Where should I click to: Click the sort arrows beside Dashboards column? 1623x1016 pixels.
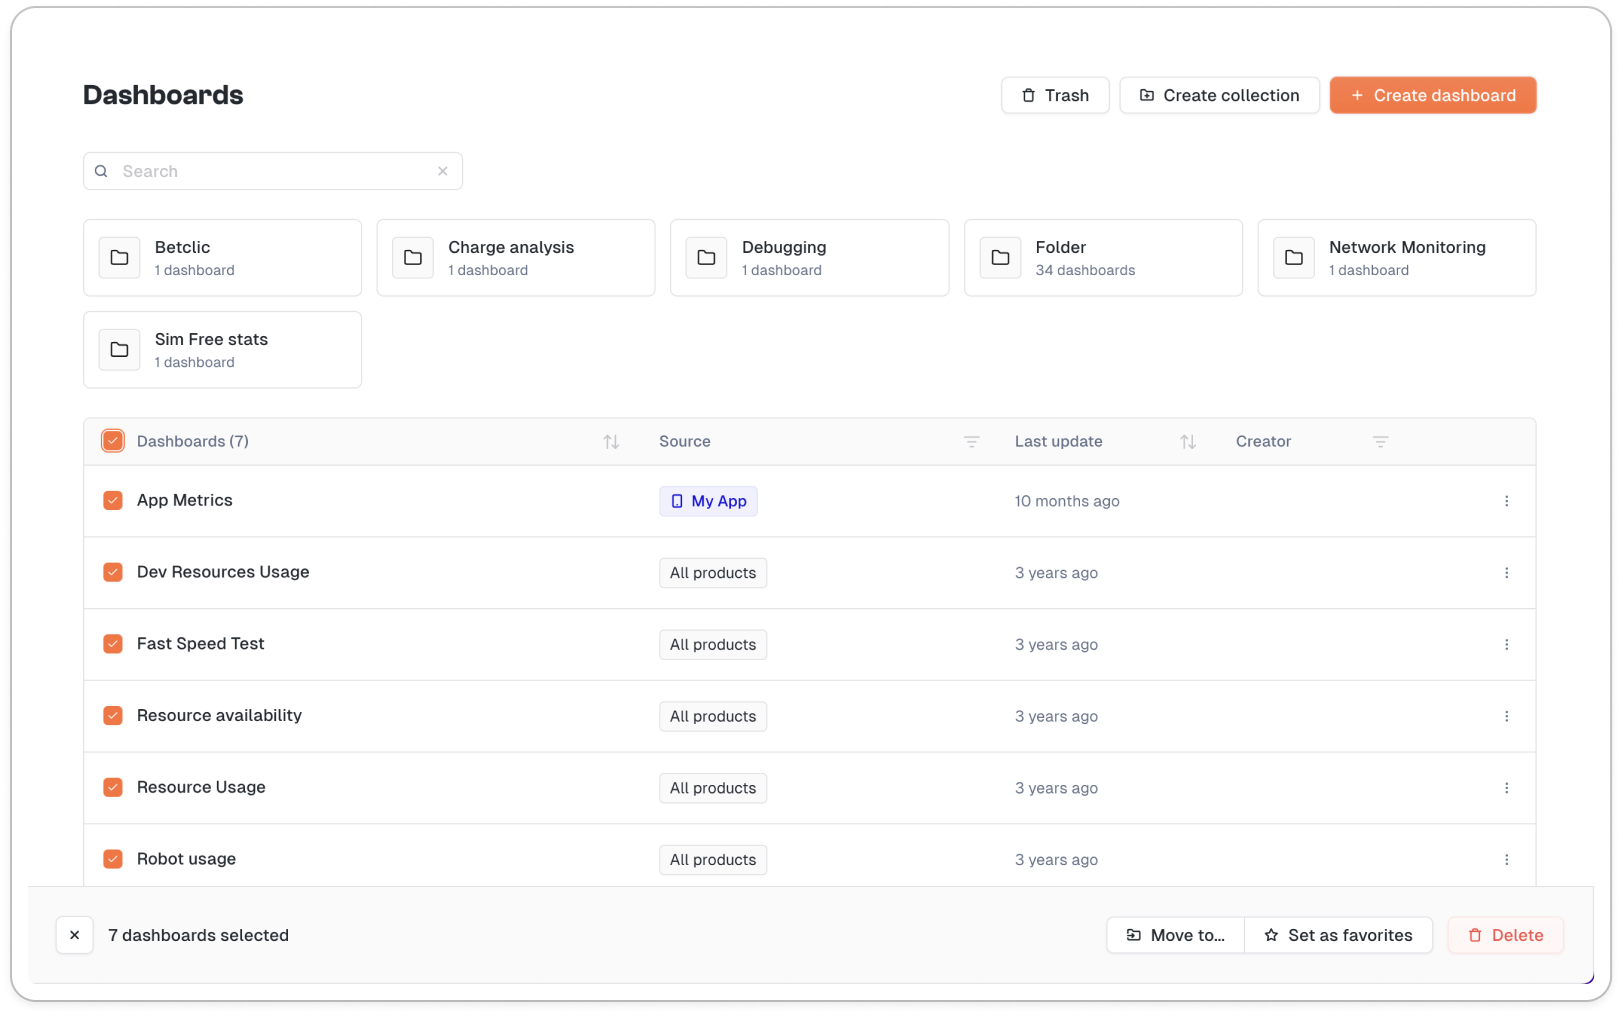pos(611,442)
